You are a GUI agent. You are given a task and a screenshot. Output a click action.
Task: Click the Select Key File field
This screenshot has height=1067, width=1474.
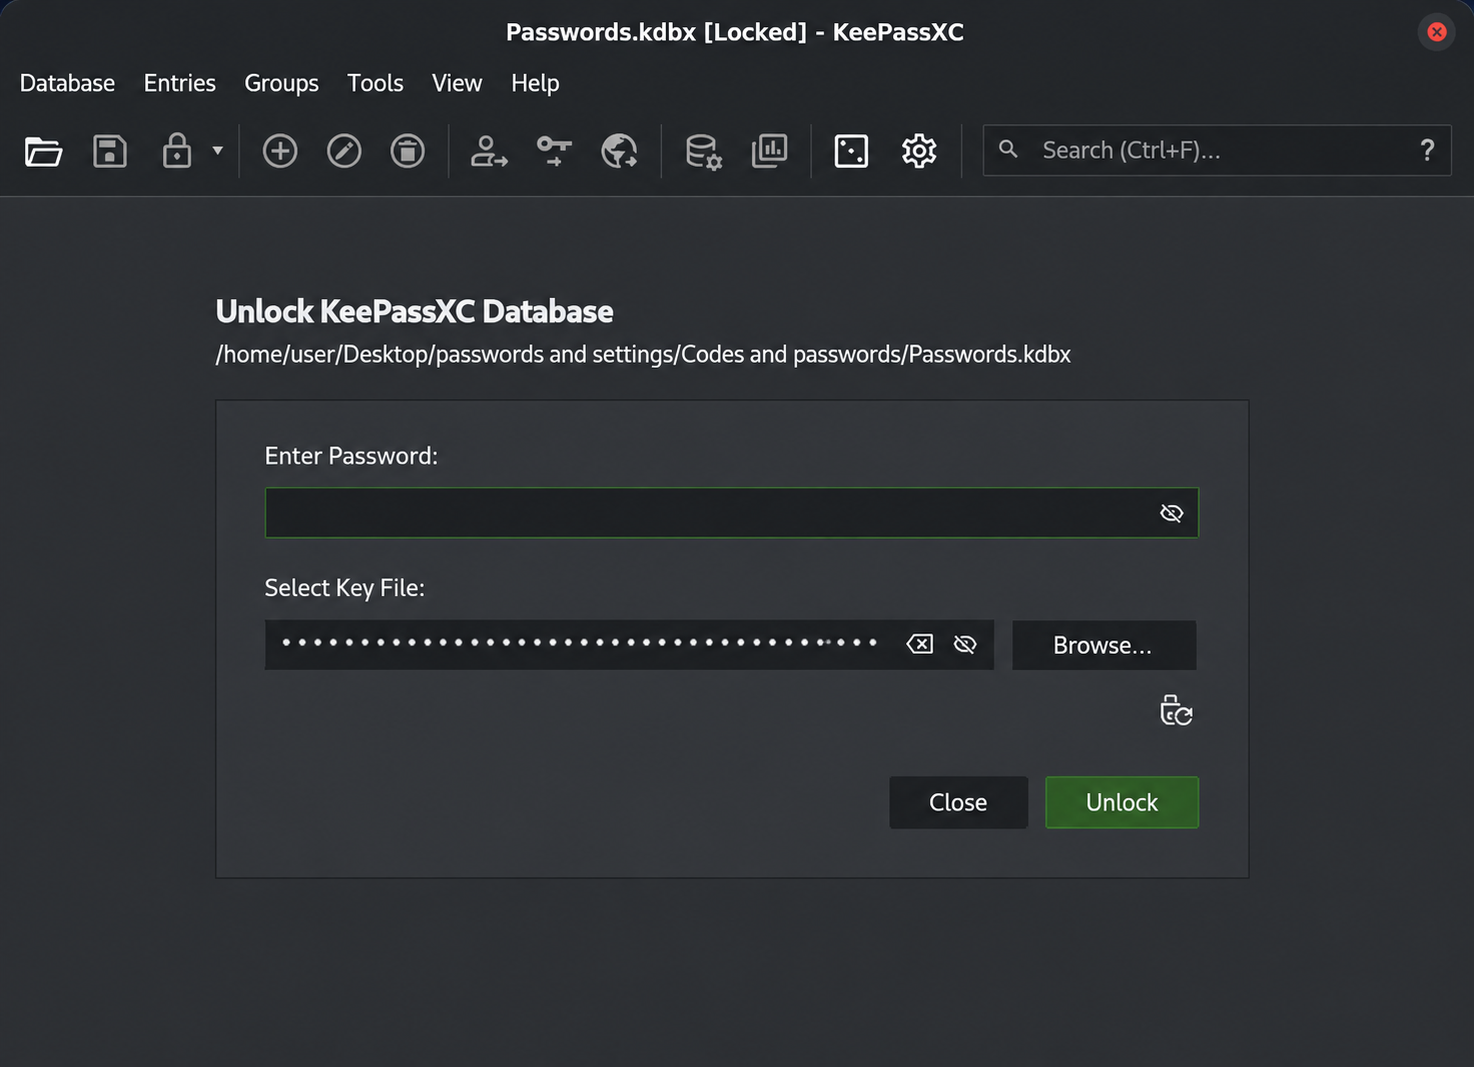629,644
